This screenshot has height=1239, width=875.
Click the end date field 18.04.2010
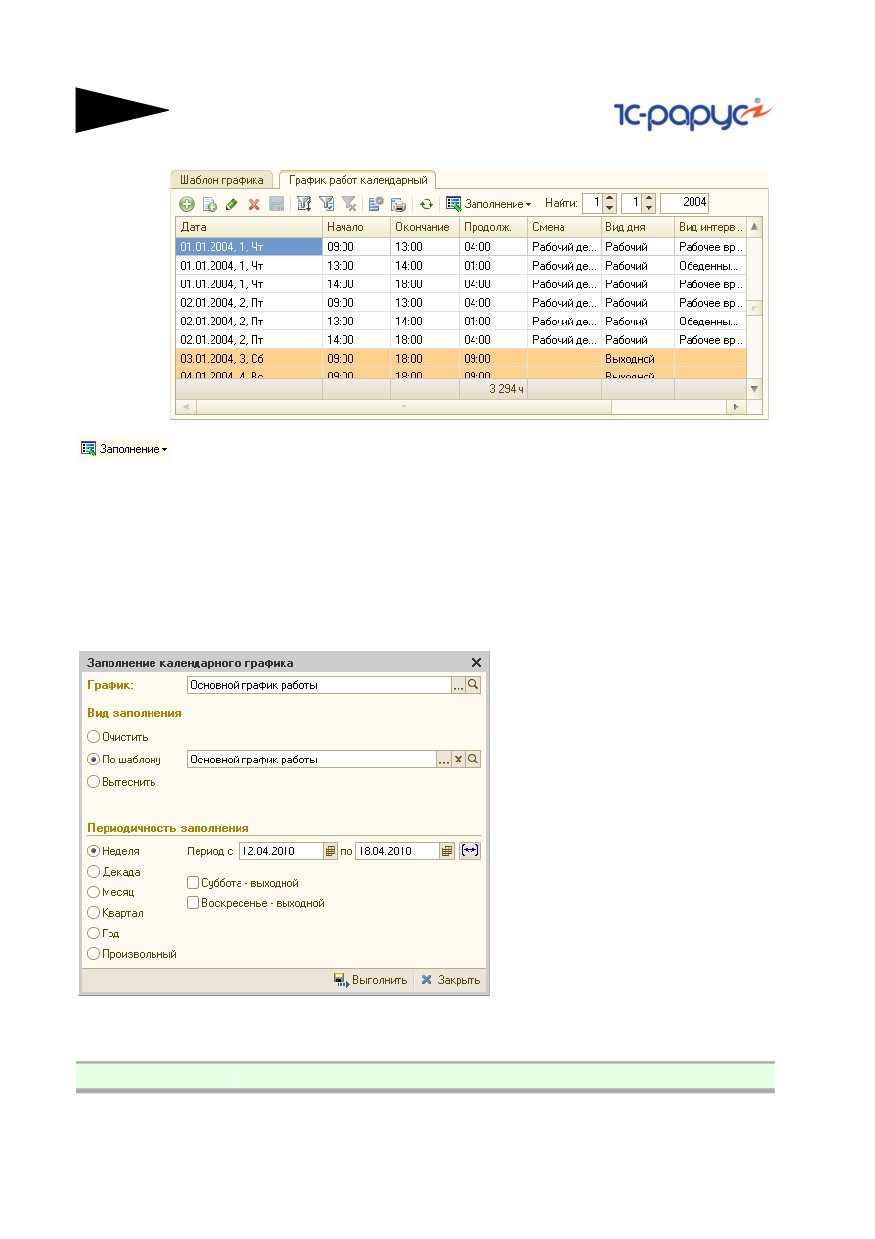(398, 851)
